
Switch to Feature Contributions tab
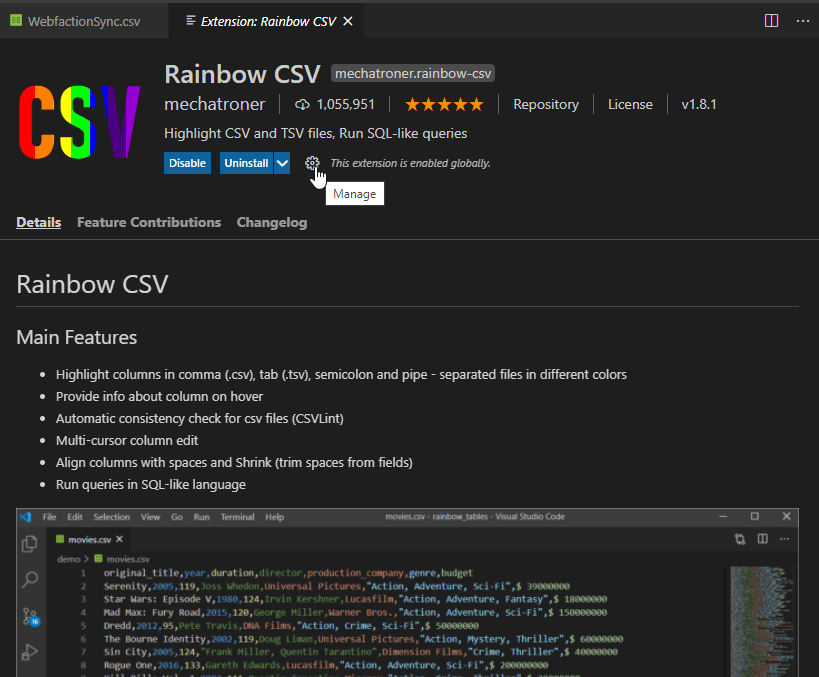coord(149,222)
